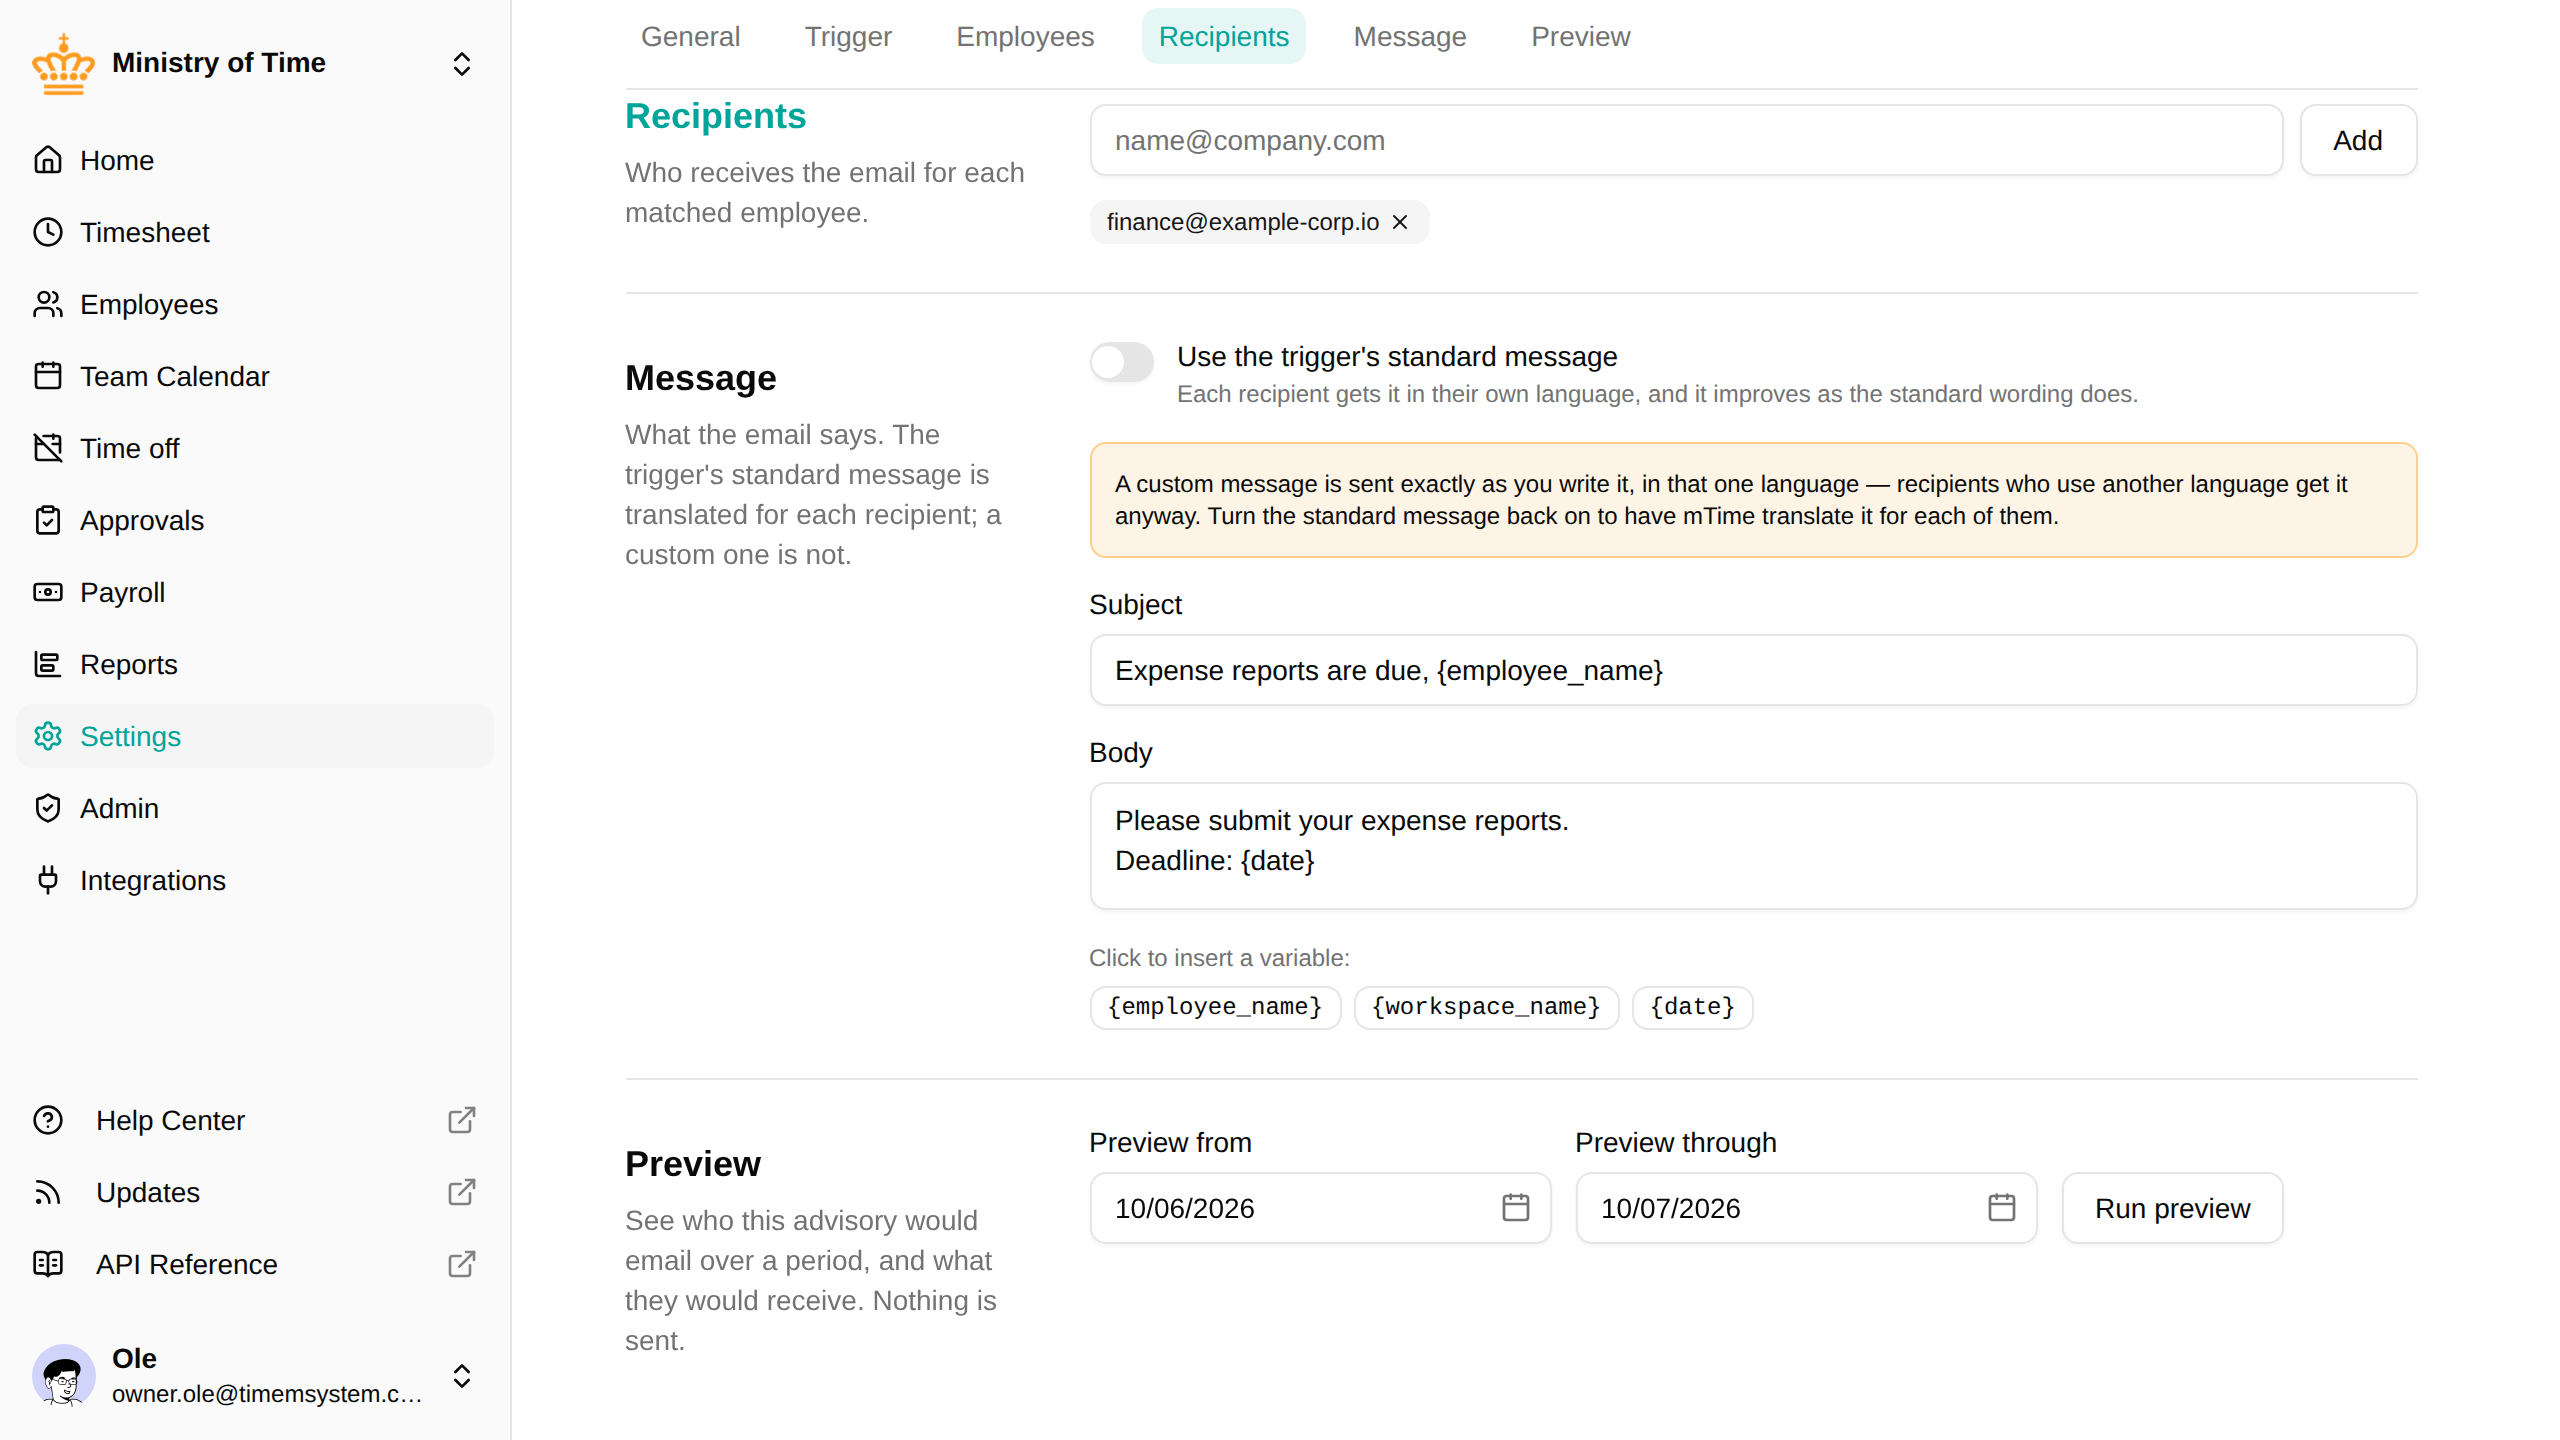
Task: Enable the trigger's standard message toggle
Action: point(1122,362)
